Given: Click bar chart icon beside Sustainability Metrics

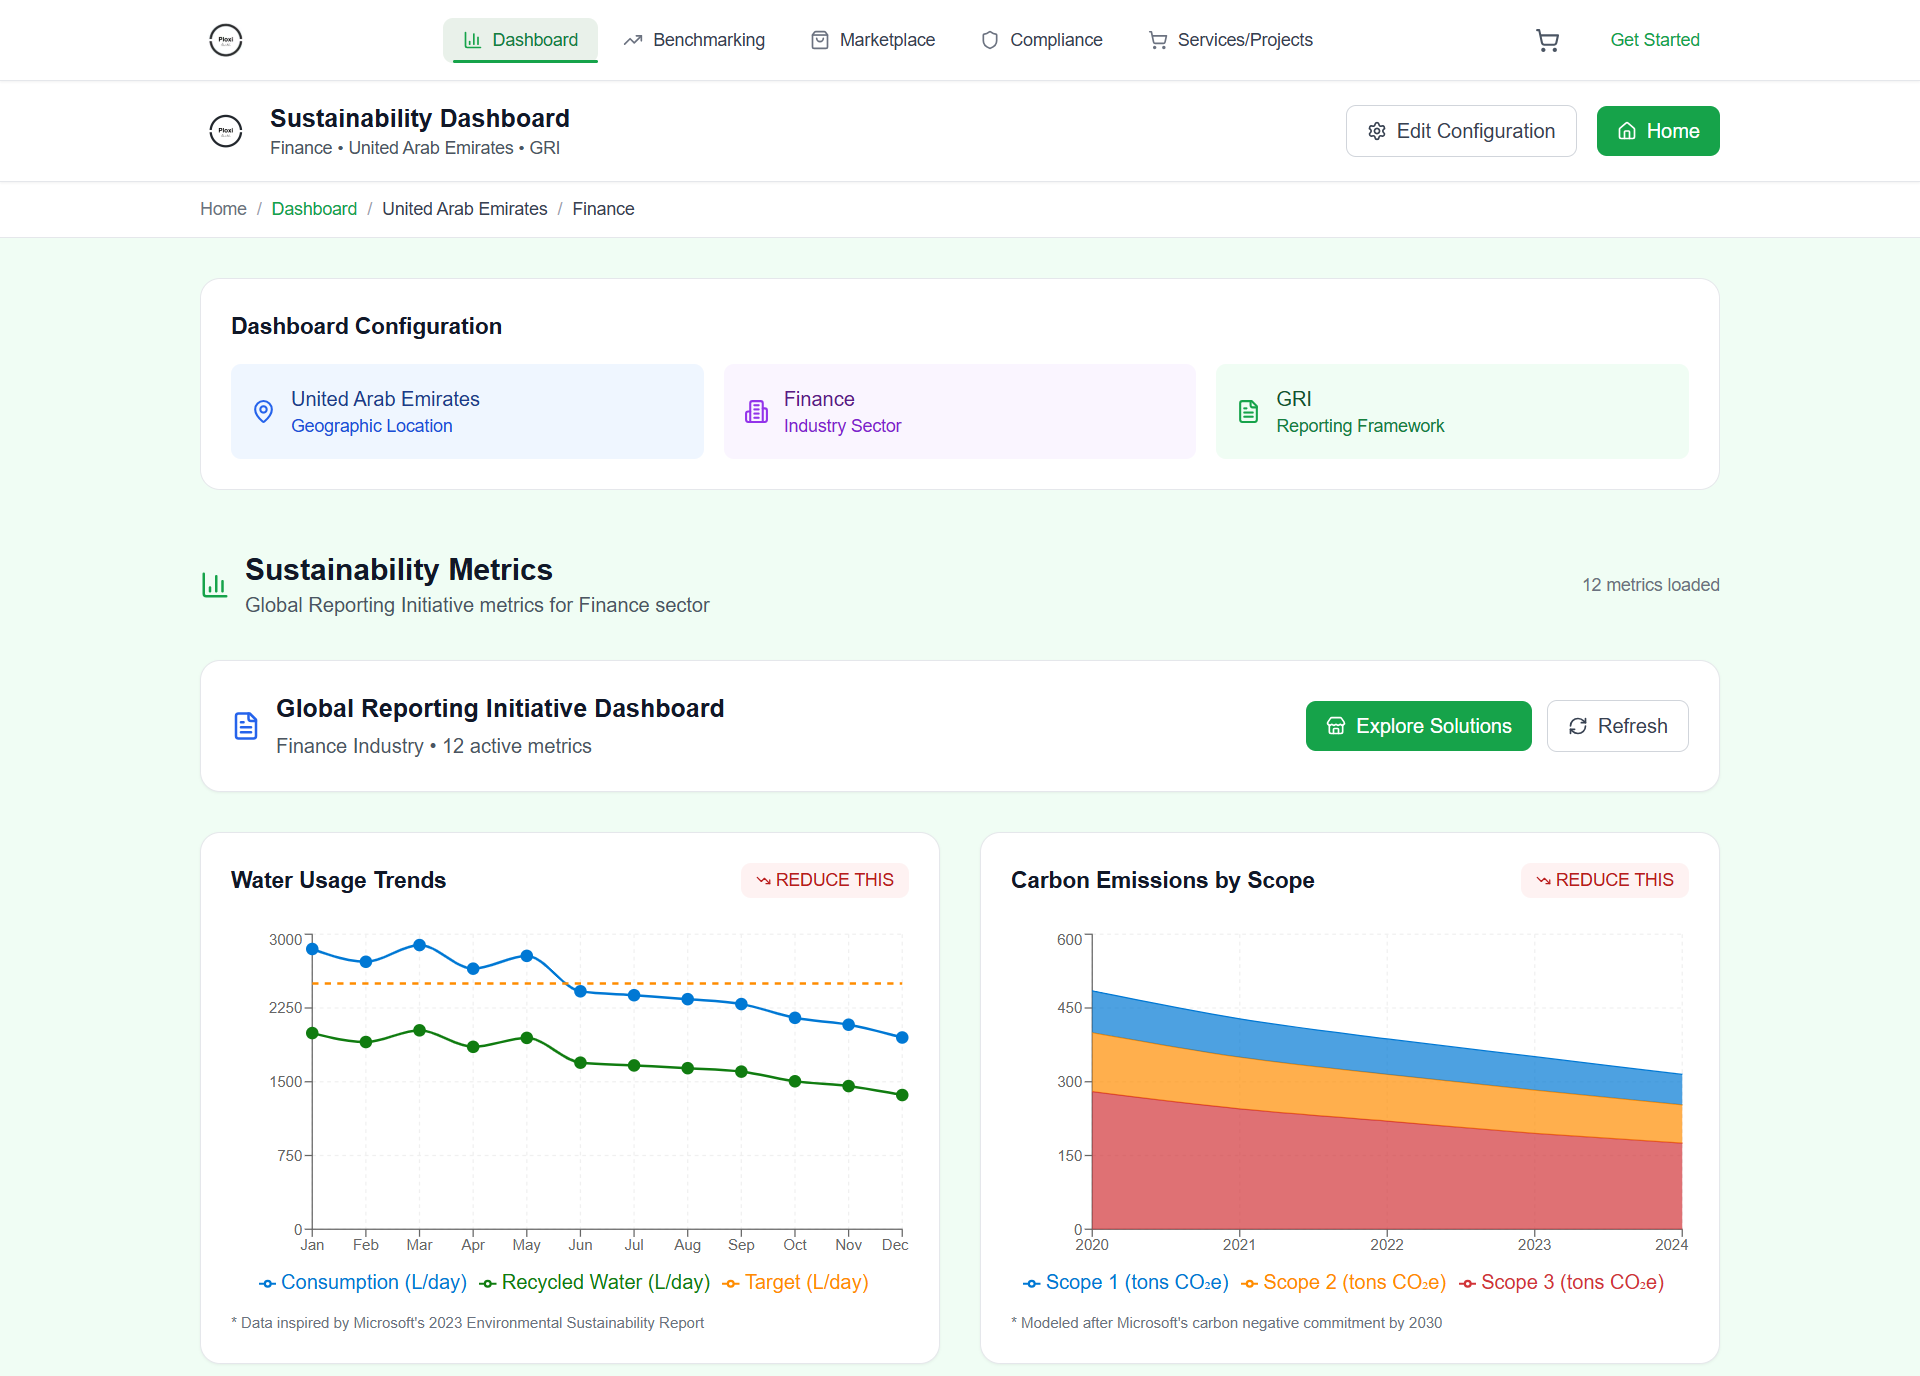Looking at the screenshot, I should (214, 585).
